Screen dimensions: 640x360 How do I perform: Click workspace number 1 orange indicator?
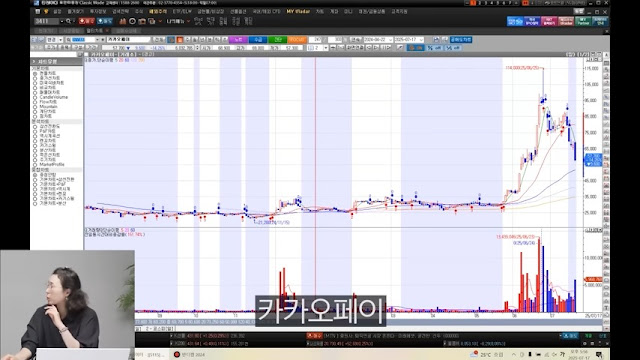473,3
